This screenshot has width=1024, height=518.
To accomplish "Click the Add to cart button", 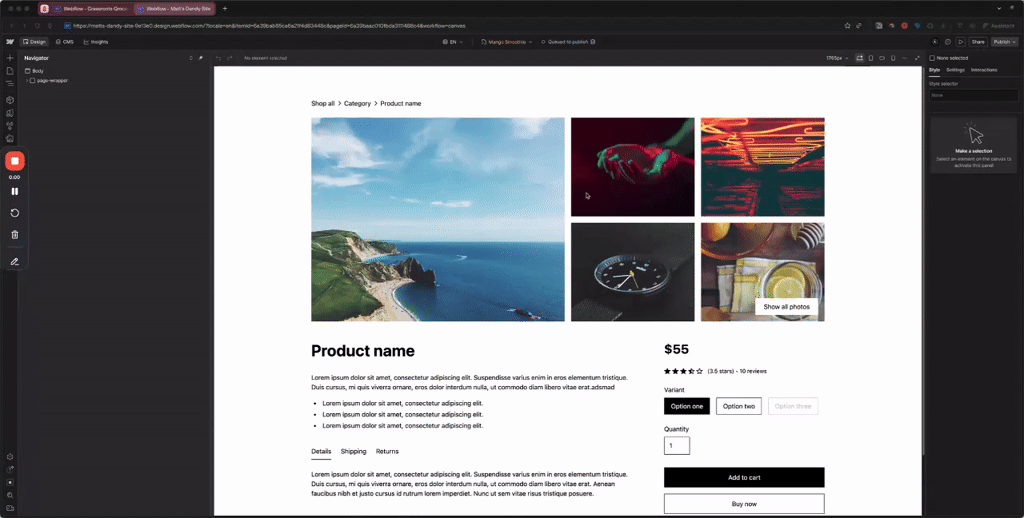I will [x=744, y=478].
